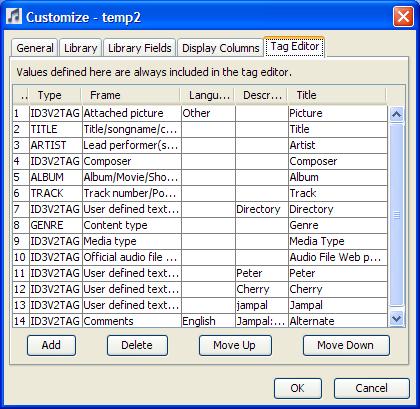Click the Delete button

pyautogui.click(x=137, y=345)
